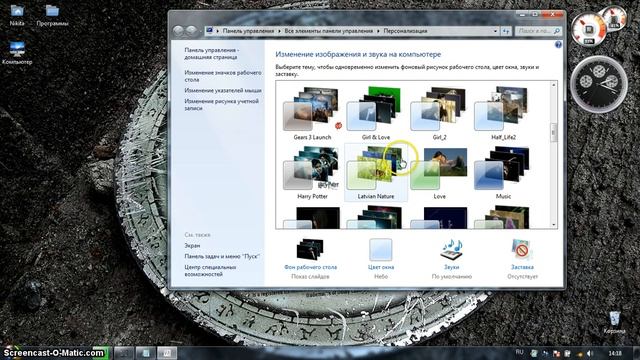Select the Gears 3 Launch theme
The image size is (640, 360).
tap(312, 113)
